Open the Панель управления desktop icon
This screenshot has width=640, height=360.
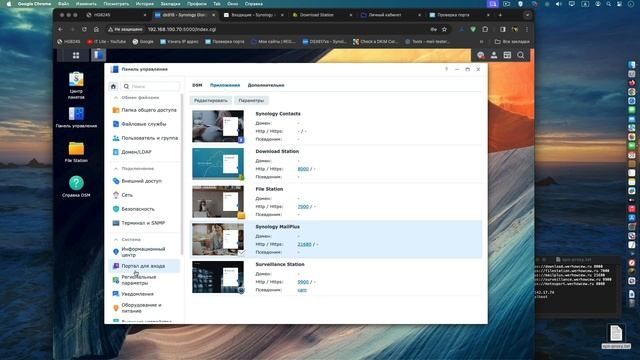[x=76, y=118]
